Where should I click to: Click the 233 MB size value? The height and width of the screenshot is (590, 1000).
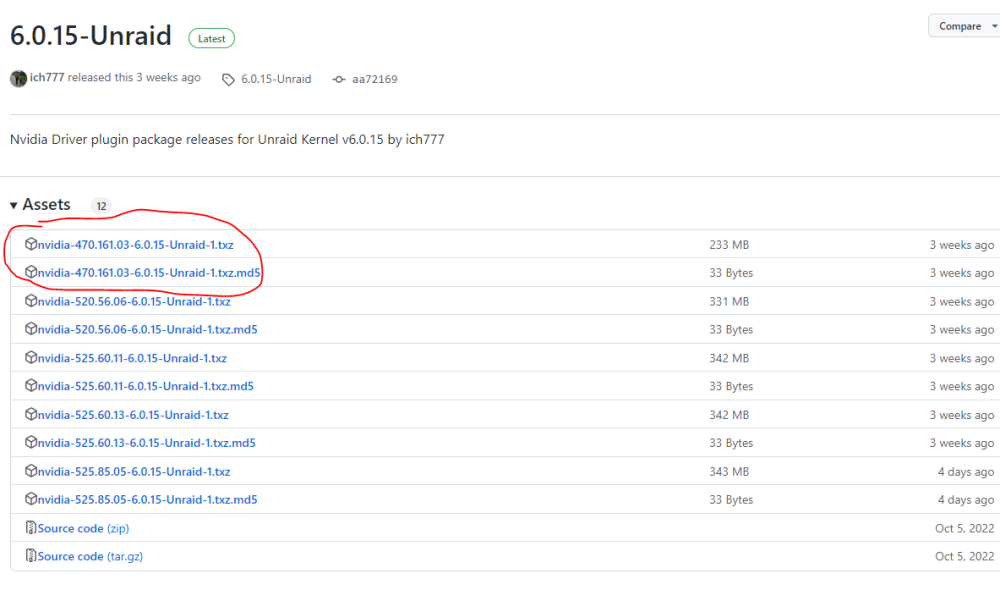[x=729, y=245]
